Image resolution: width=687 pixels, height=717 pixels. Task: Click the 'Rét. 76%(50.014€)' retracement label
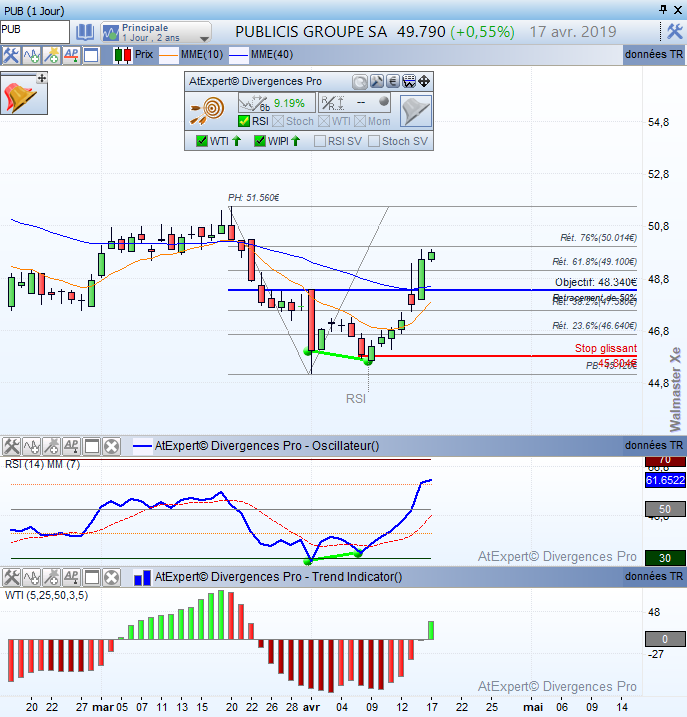(x=598, y=238)
